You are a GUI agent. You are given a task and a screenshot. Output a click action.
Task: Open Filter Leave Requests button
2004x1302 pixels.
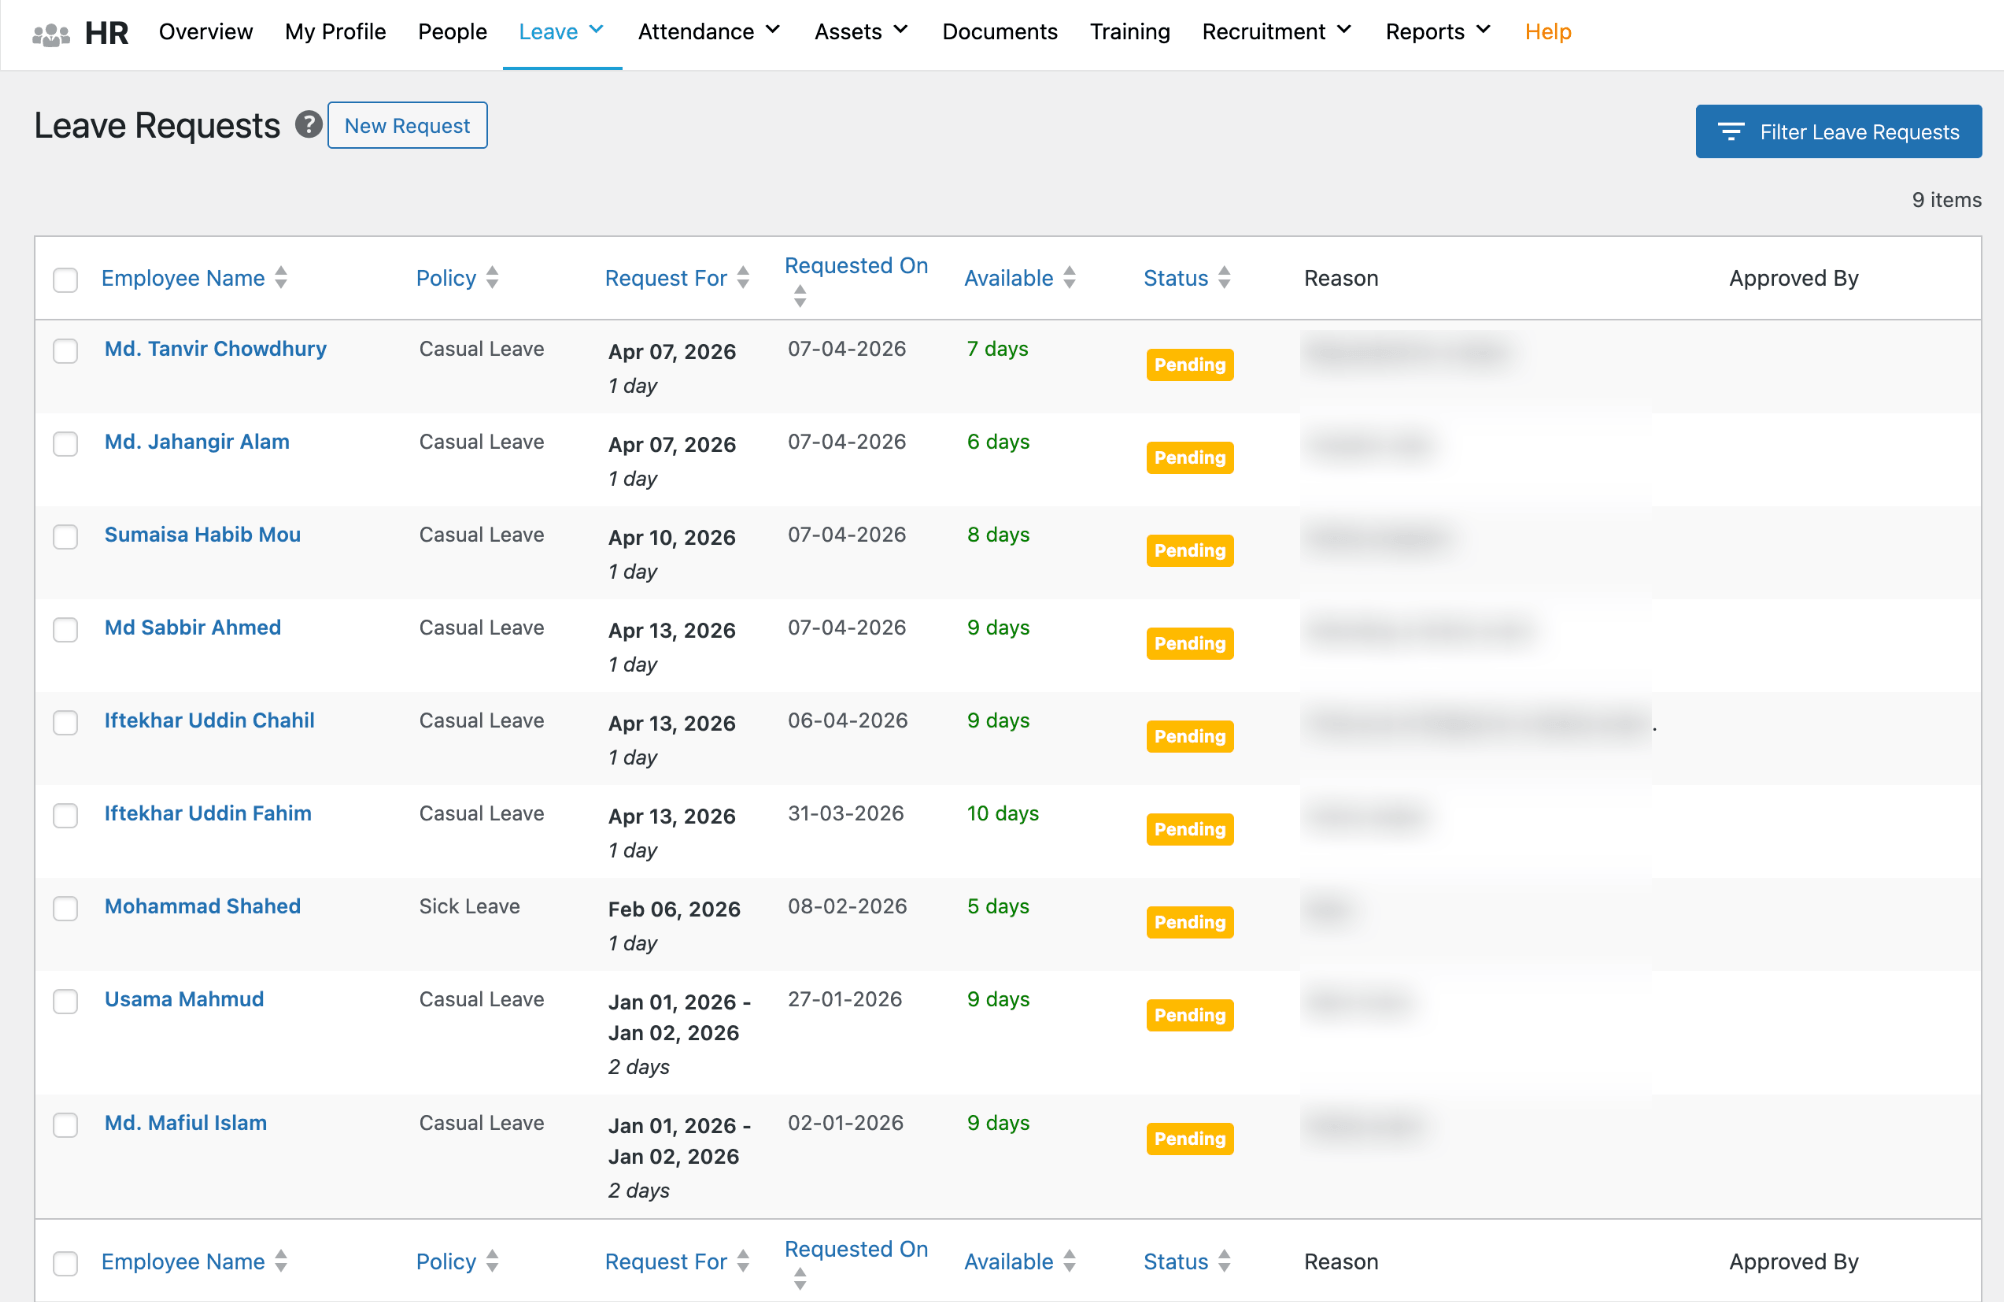1838,132
